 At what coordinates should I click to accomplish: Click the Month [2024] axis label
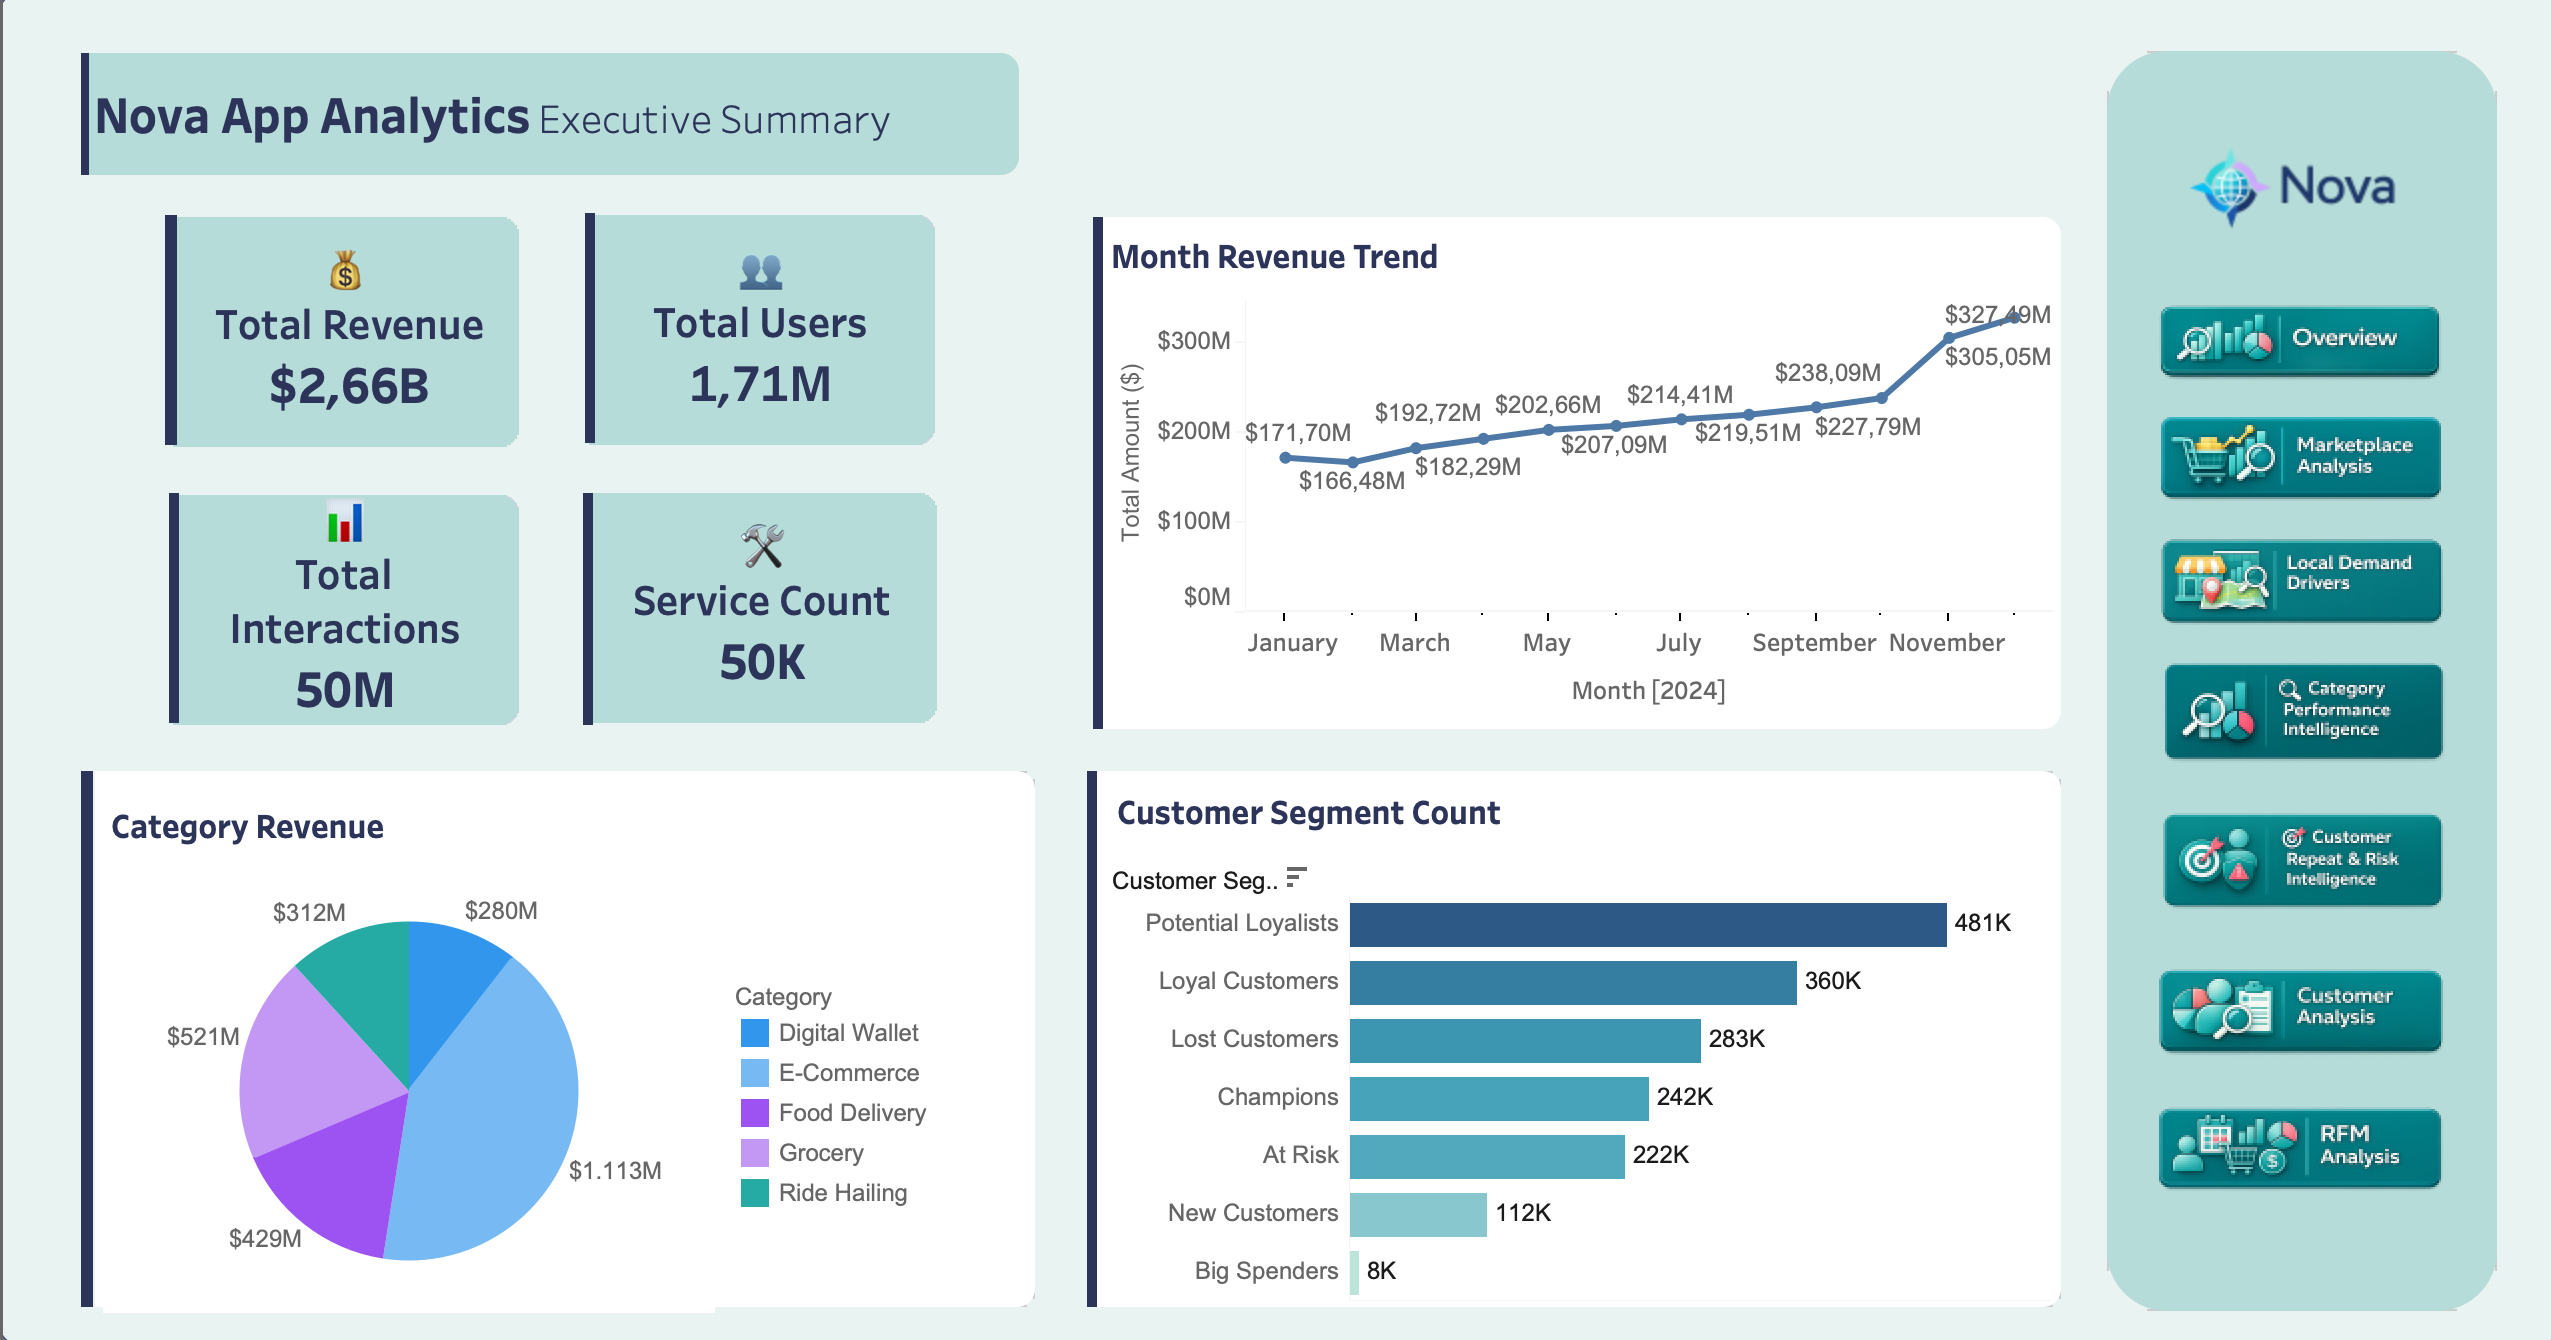pos(1649,690)
